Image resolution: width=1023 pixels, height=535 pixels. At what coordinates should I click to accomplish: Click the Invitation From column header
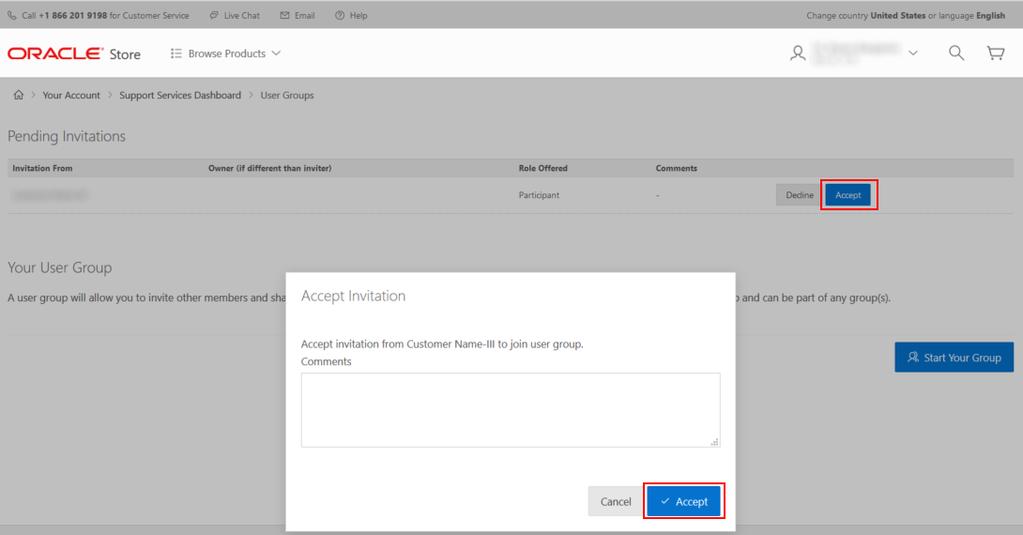tap(42, 168)
